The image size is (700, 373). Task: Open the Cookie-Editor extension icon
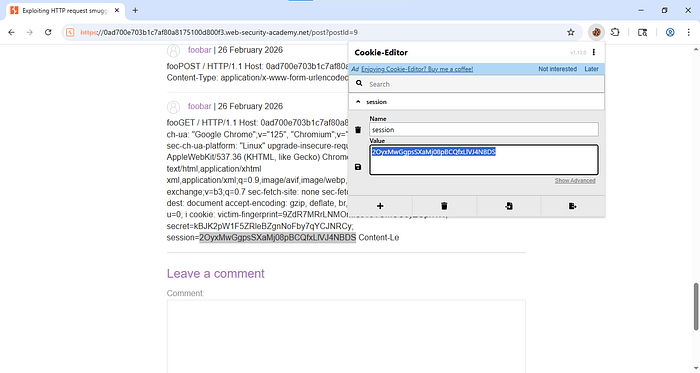(x=596, y=32)
